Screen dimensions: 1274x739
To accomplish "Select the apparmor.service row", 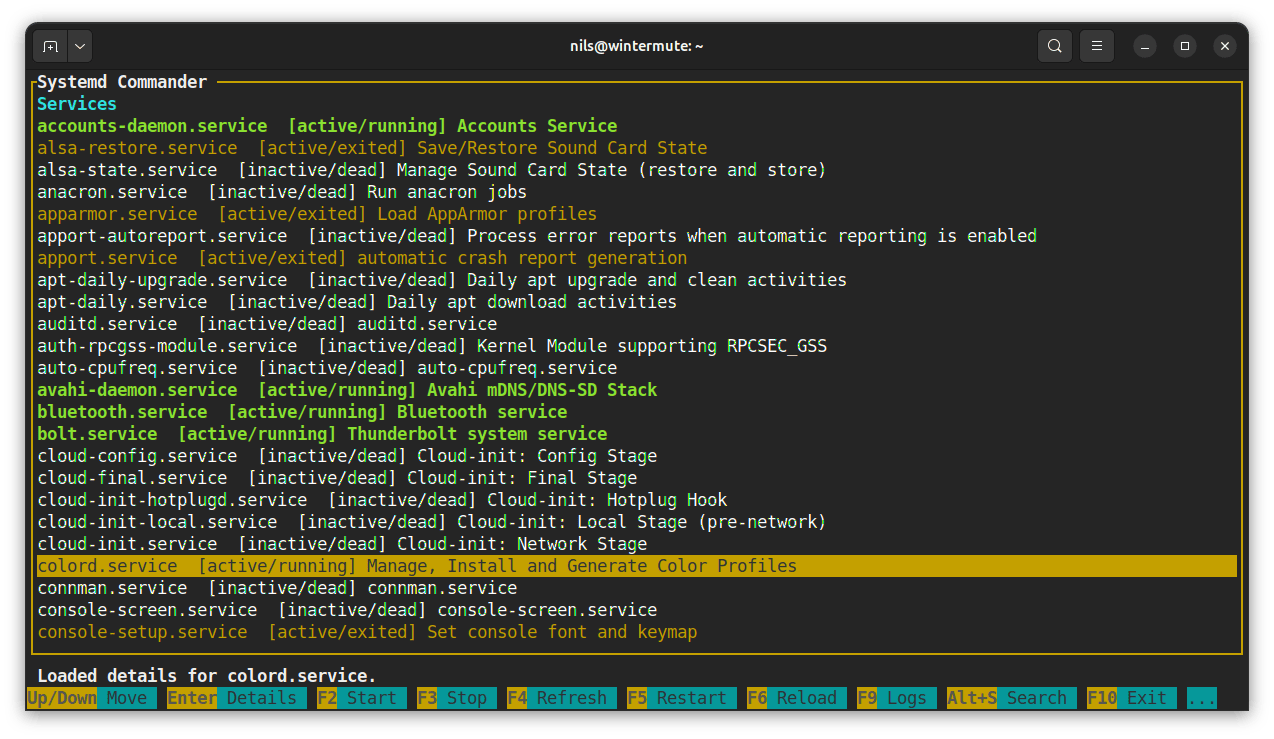I will click(x=637, y=214).
